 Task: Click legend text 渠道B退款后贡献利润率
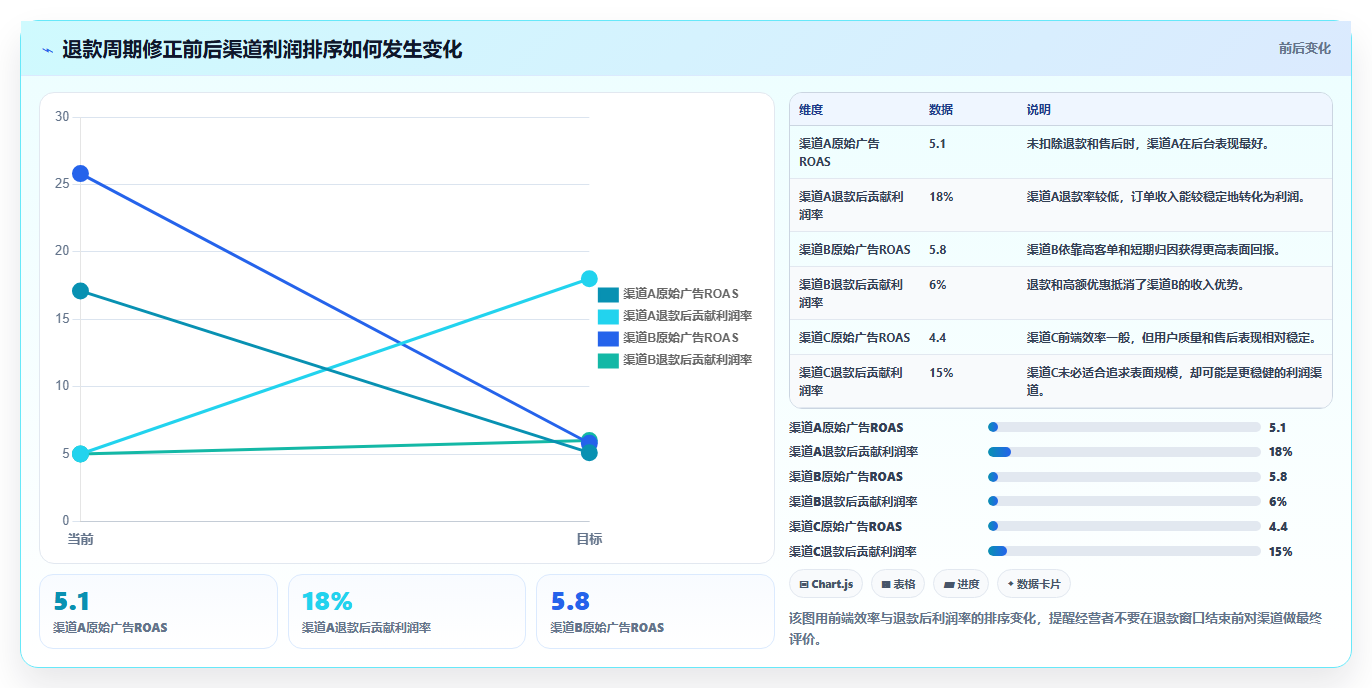tap(687, 360)
